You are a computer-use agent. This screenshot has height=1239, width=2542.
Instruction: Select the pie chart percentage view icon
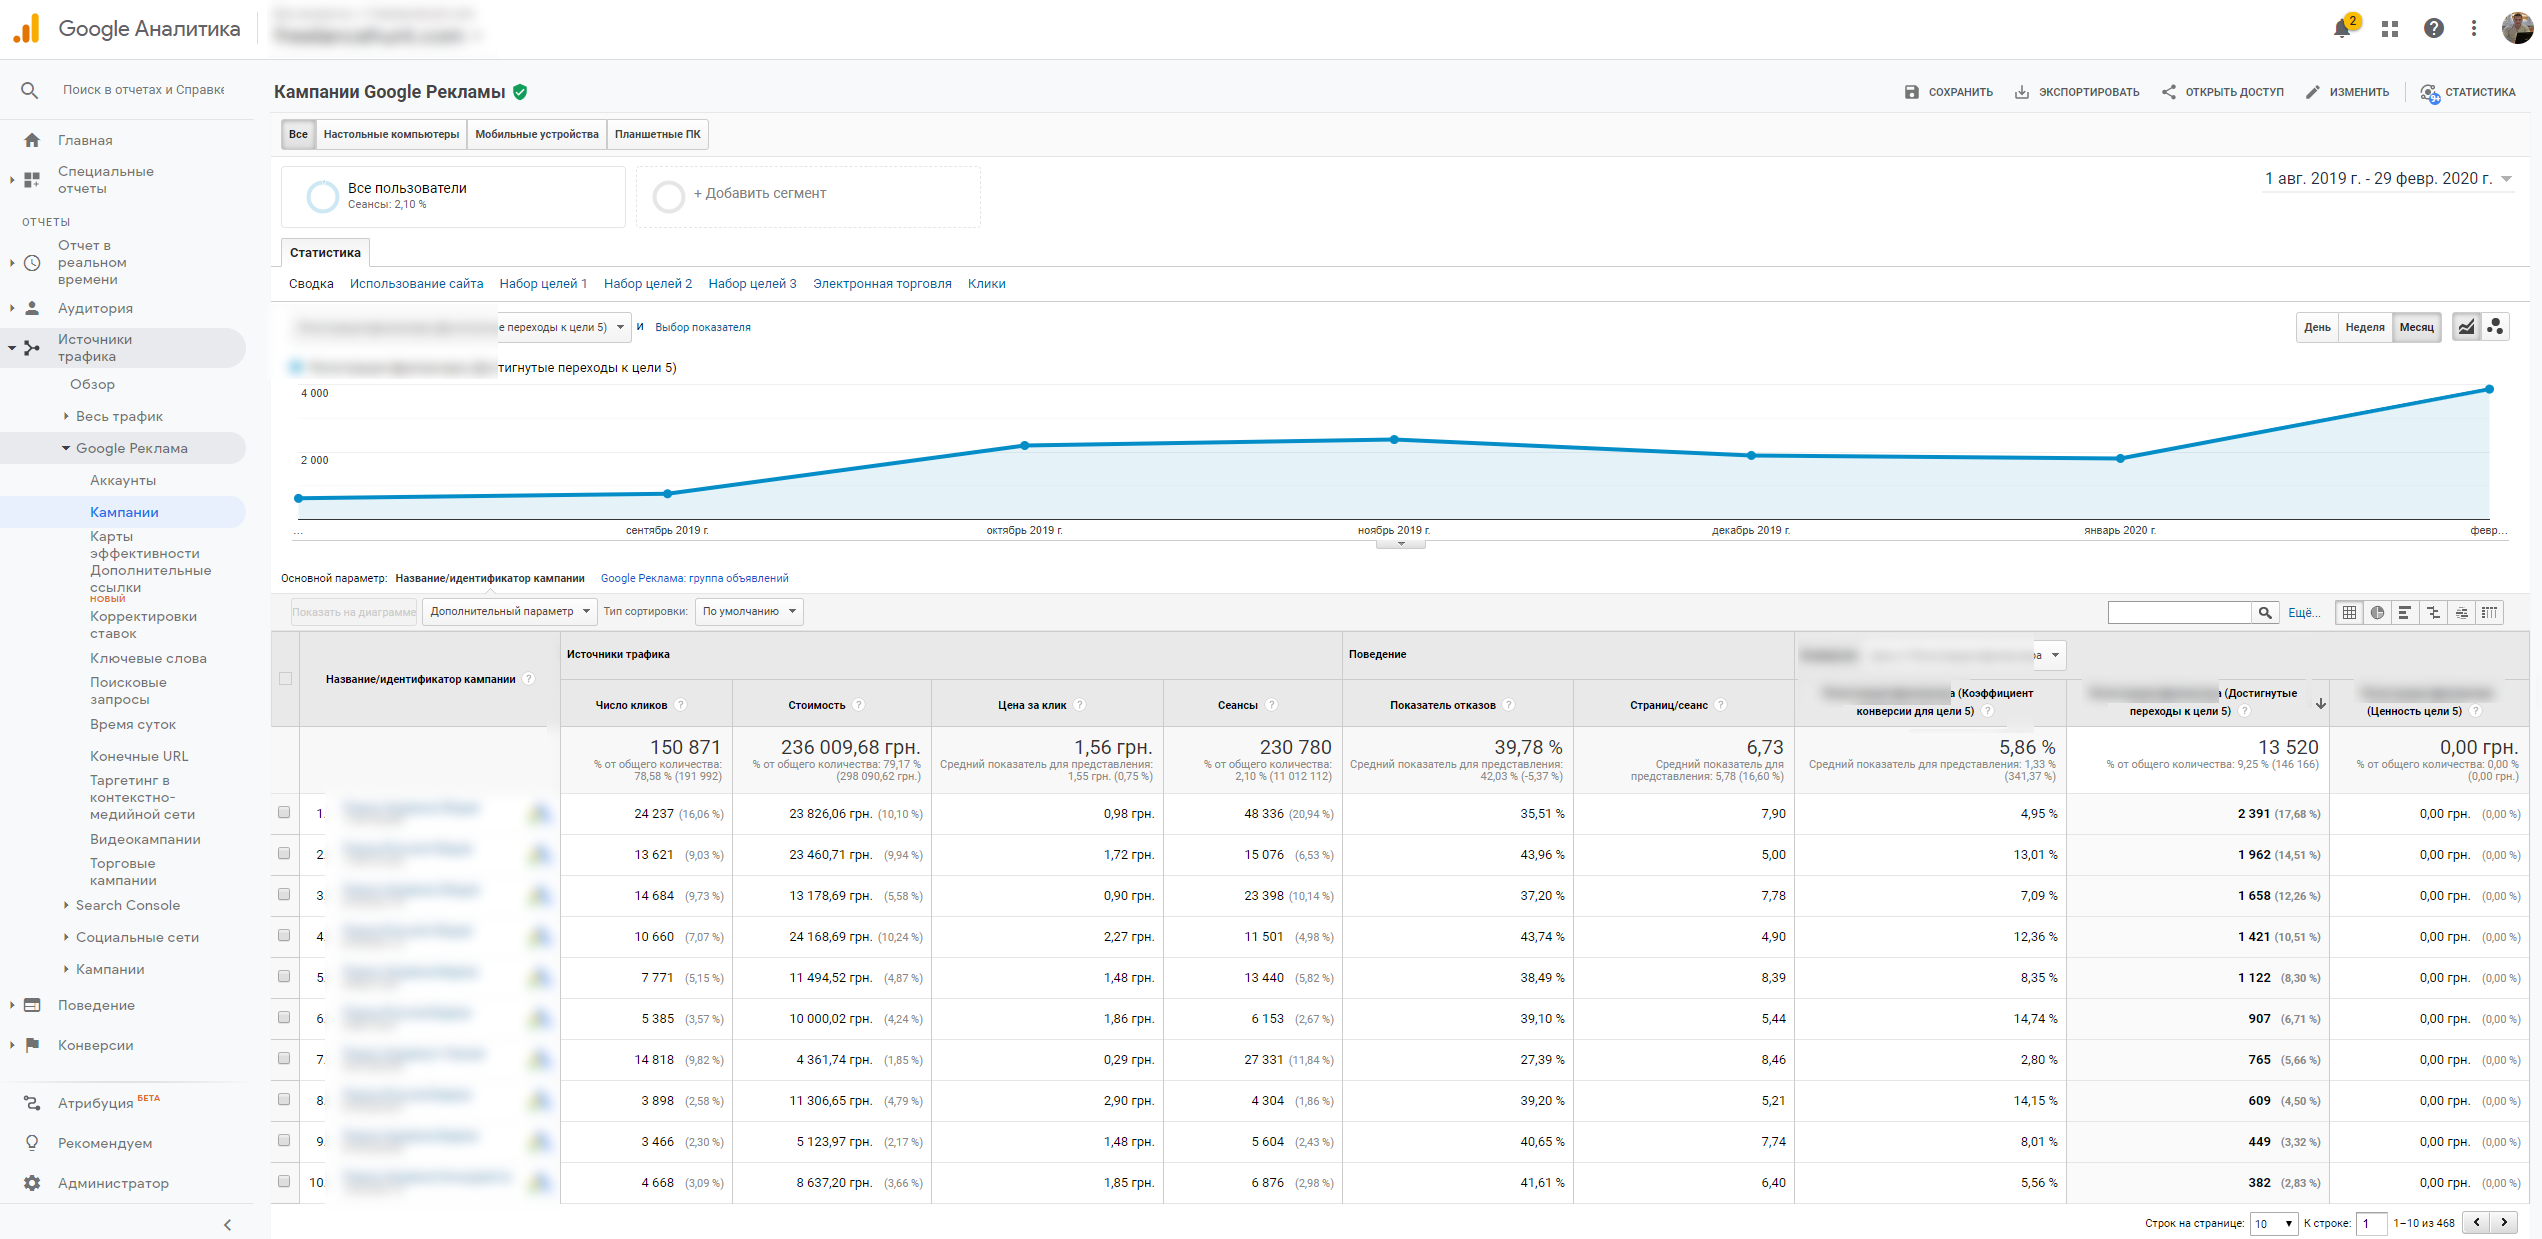[2377, 612]
